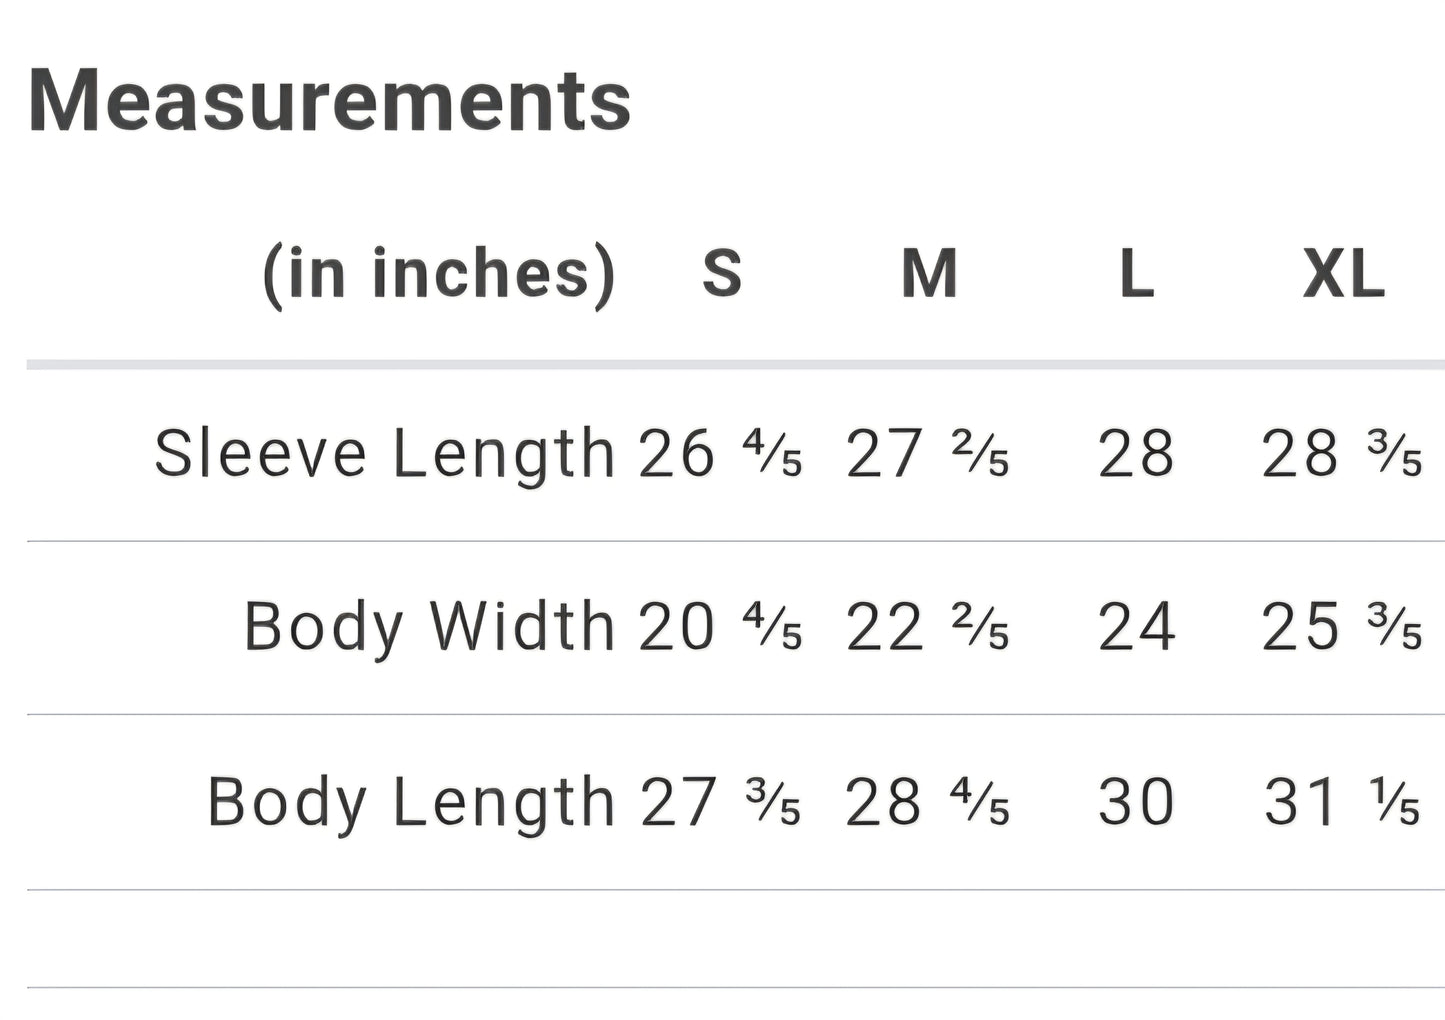The height and width of the screenshot is (1020, 1445).
Task: Click Body Width value for size XL
Action: pos(1342,628)
